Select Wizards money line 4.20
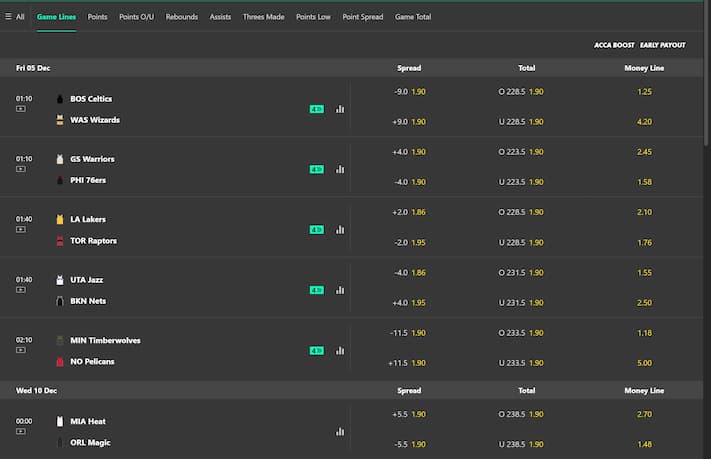This screenshot has height=459, width=711. click(644, 122)
